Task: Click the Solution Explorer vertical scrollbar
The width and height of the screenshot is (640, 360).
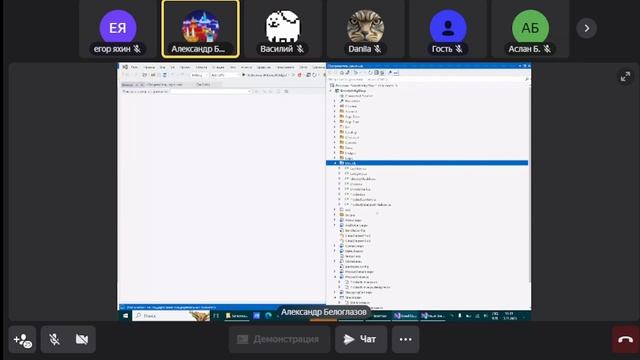Action: pyautogui.click(x=530, y=184)
